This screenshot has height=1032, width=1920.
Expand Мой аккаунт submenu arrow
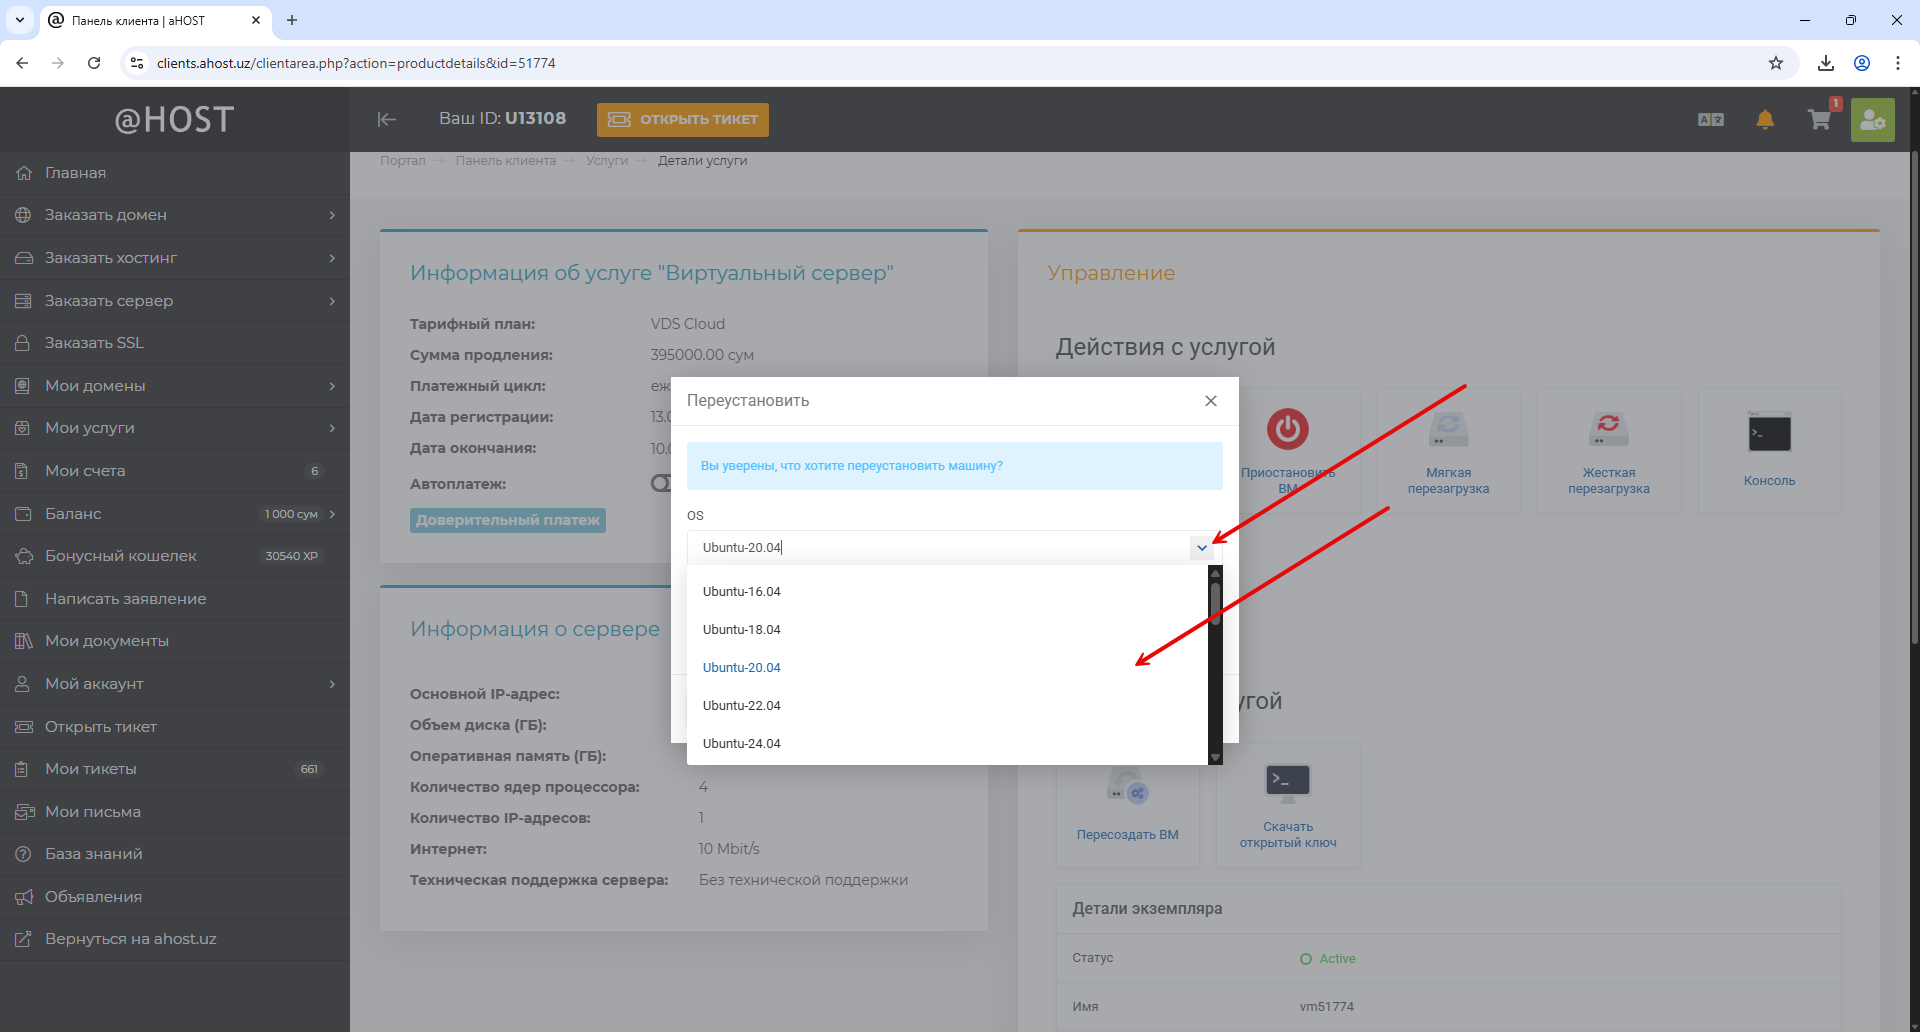[332, 684]
